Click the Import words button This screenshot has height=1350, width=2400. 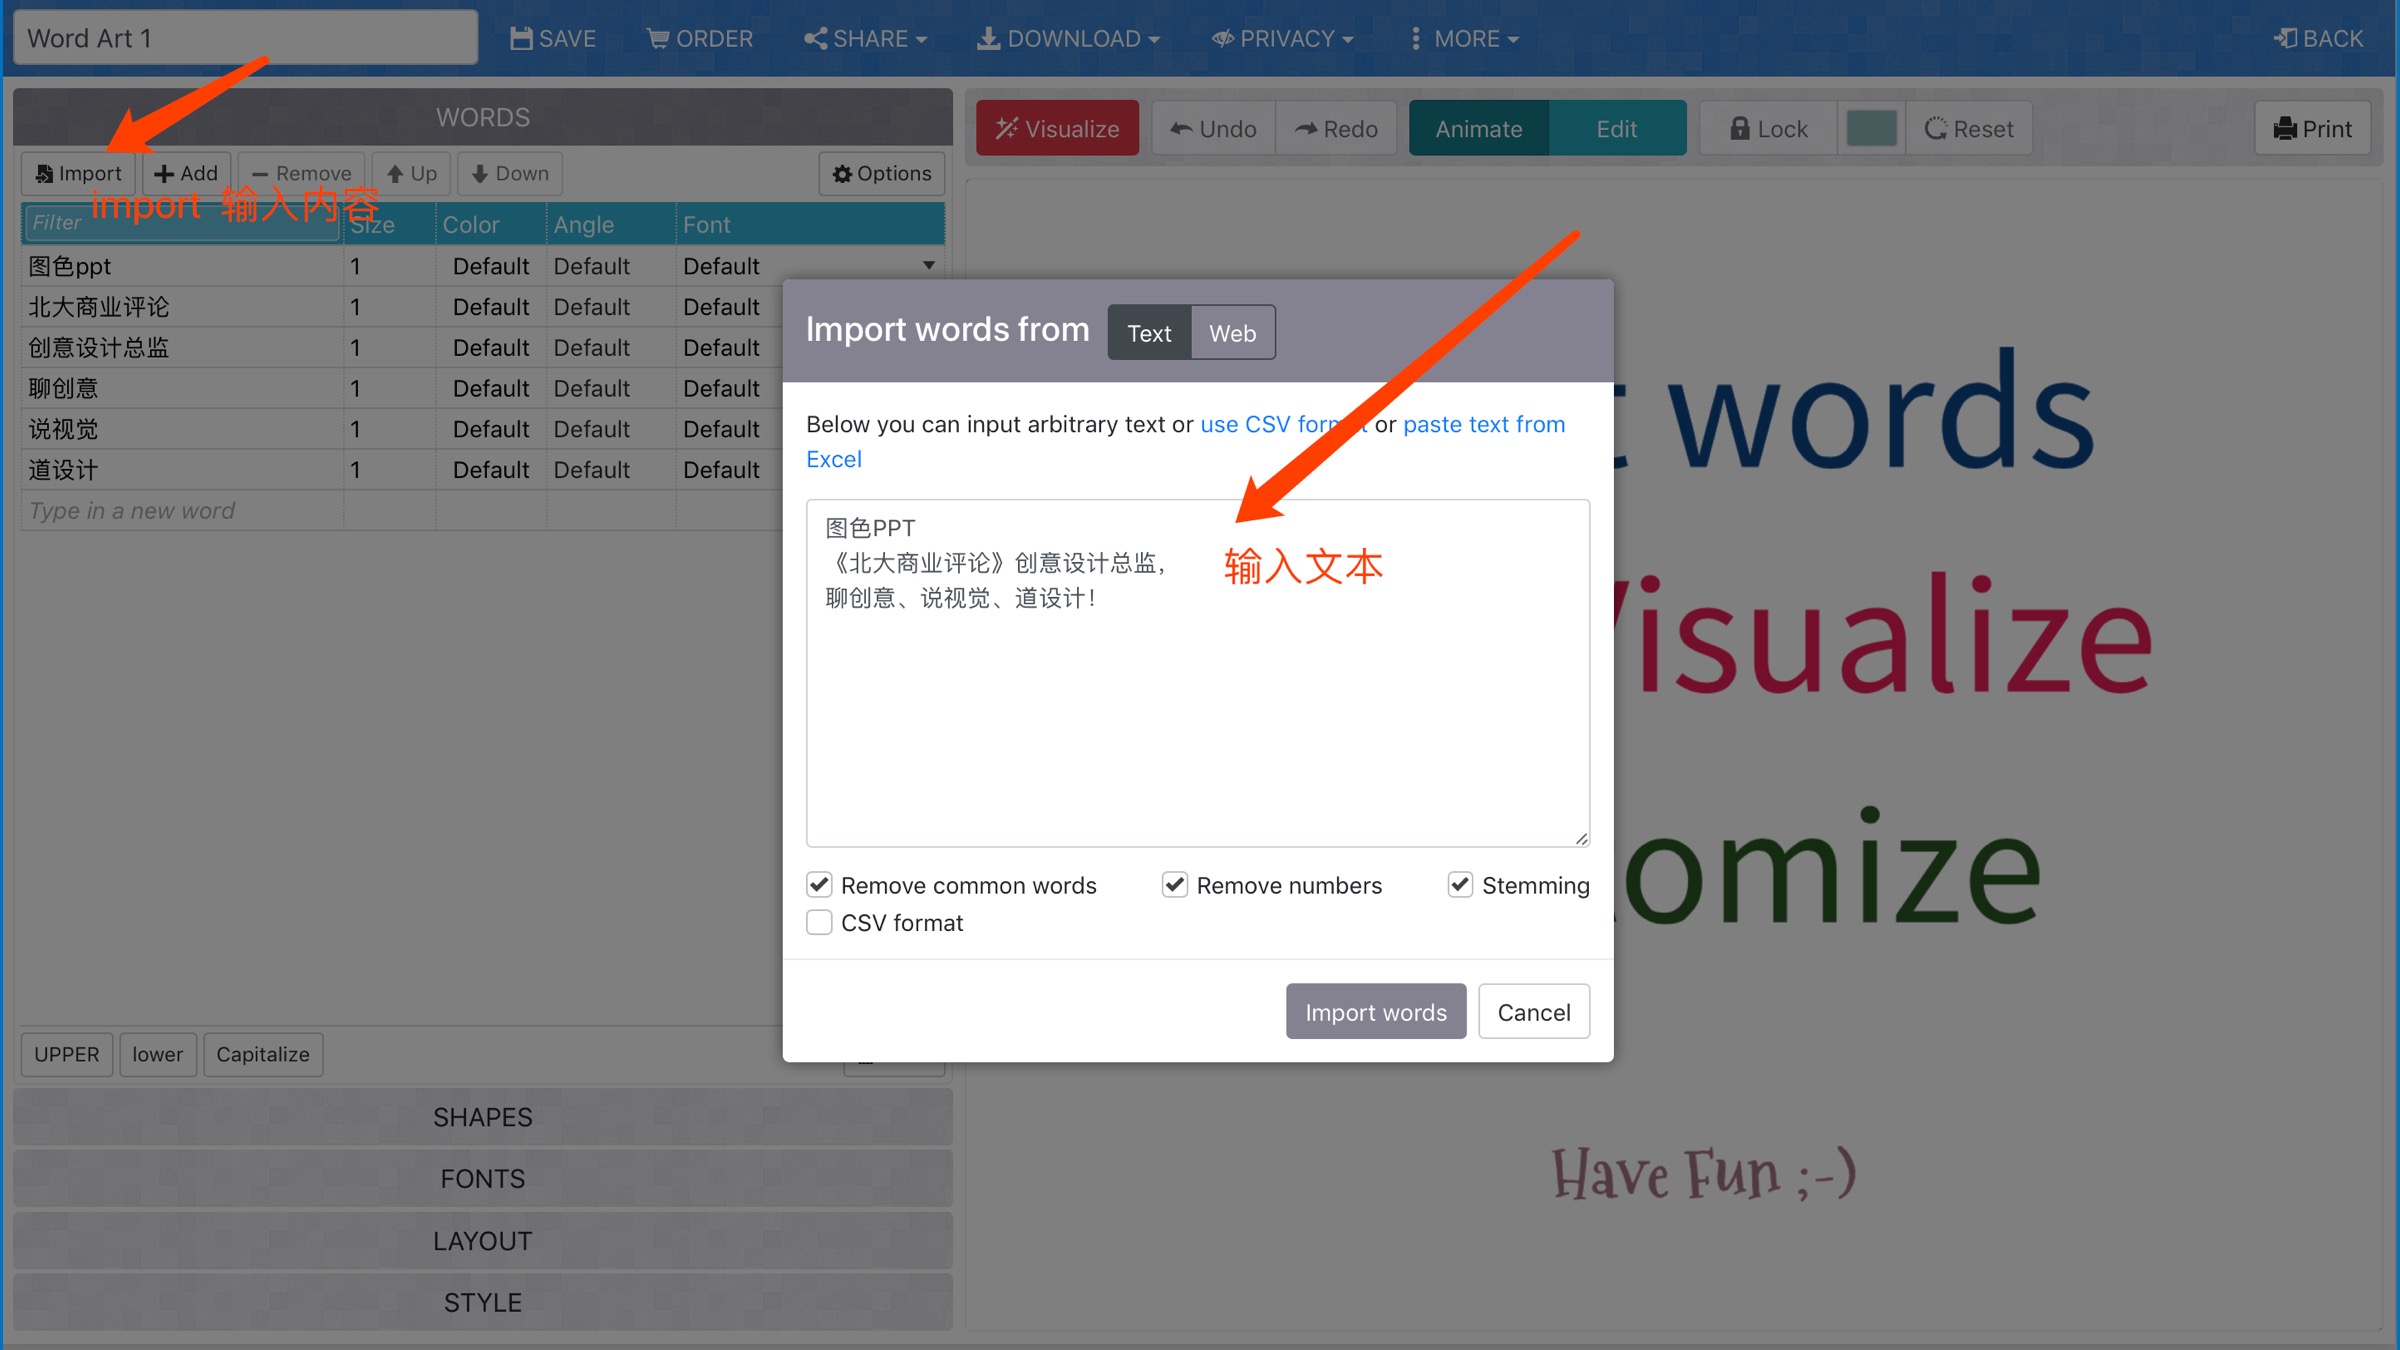(1375, 1012)
